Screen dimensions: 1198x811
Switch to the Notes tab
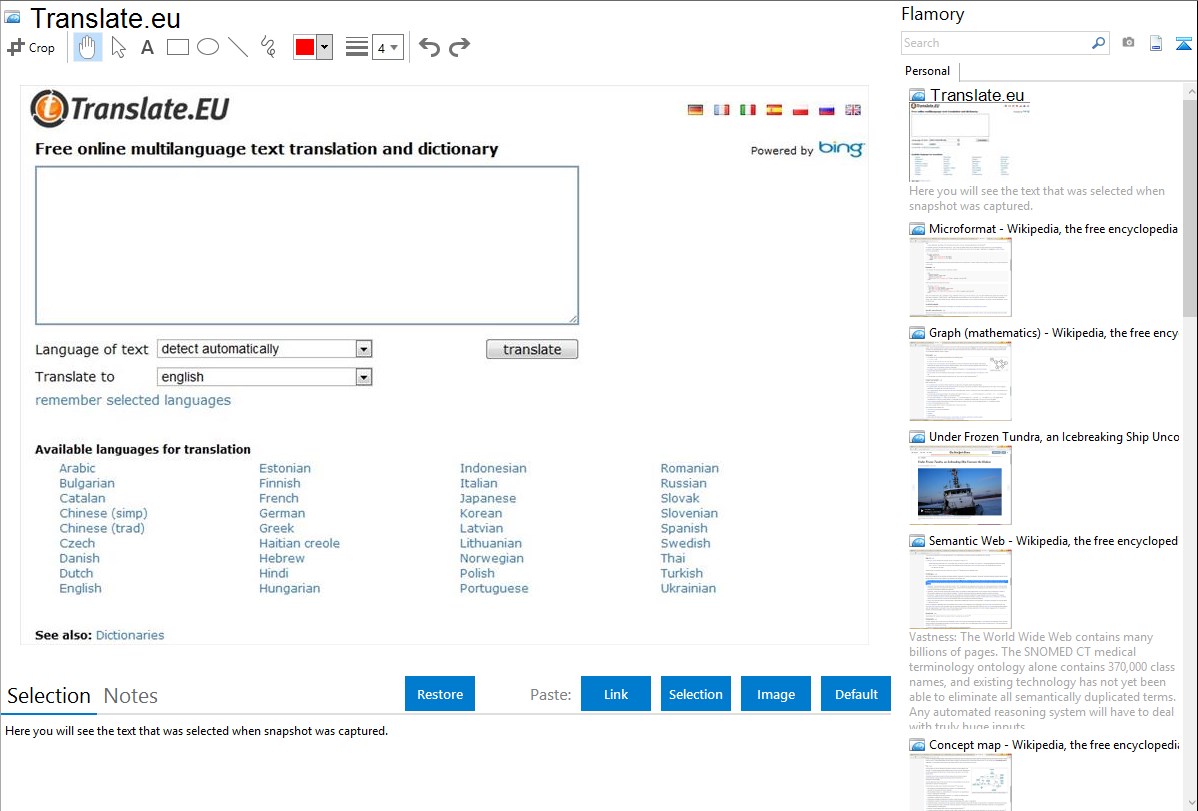(x=131, y=696)
